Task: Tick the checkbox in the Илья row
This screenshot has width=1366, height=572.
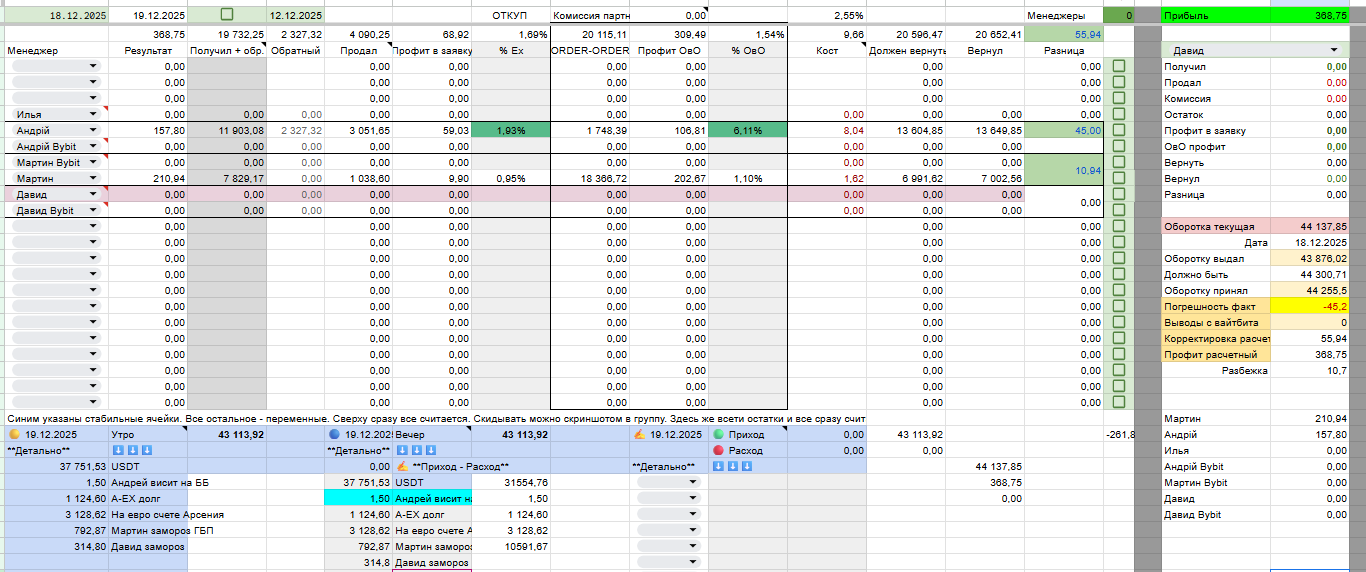Action: (x=1119, y=114)
